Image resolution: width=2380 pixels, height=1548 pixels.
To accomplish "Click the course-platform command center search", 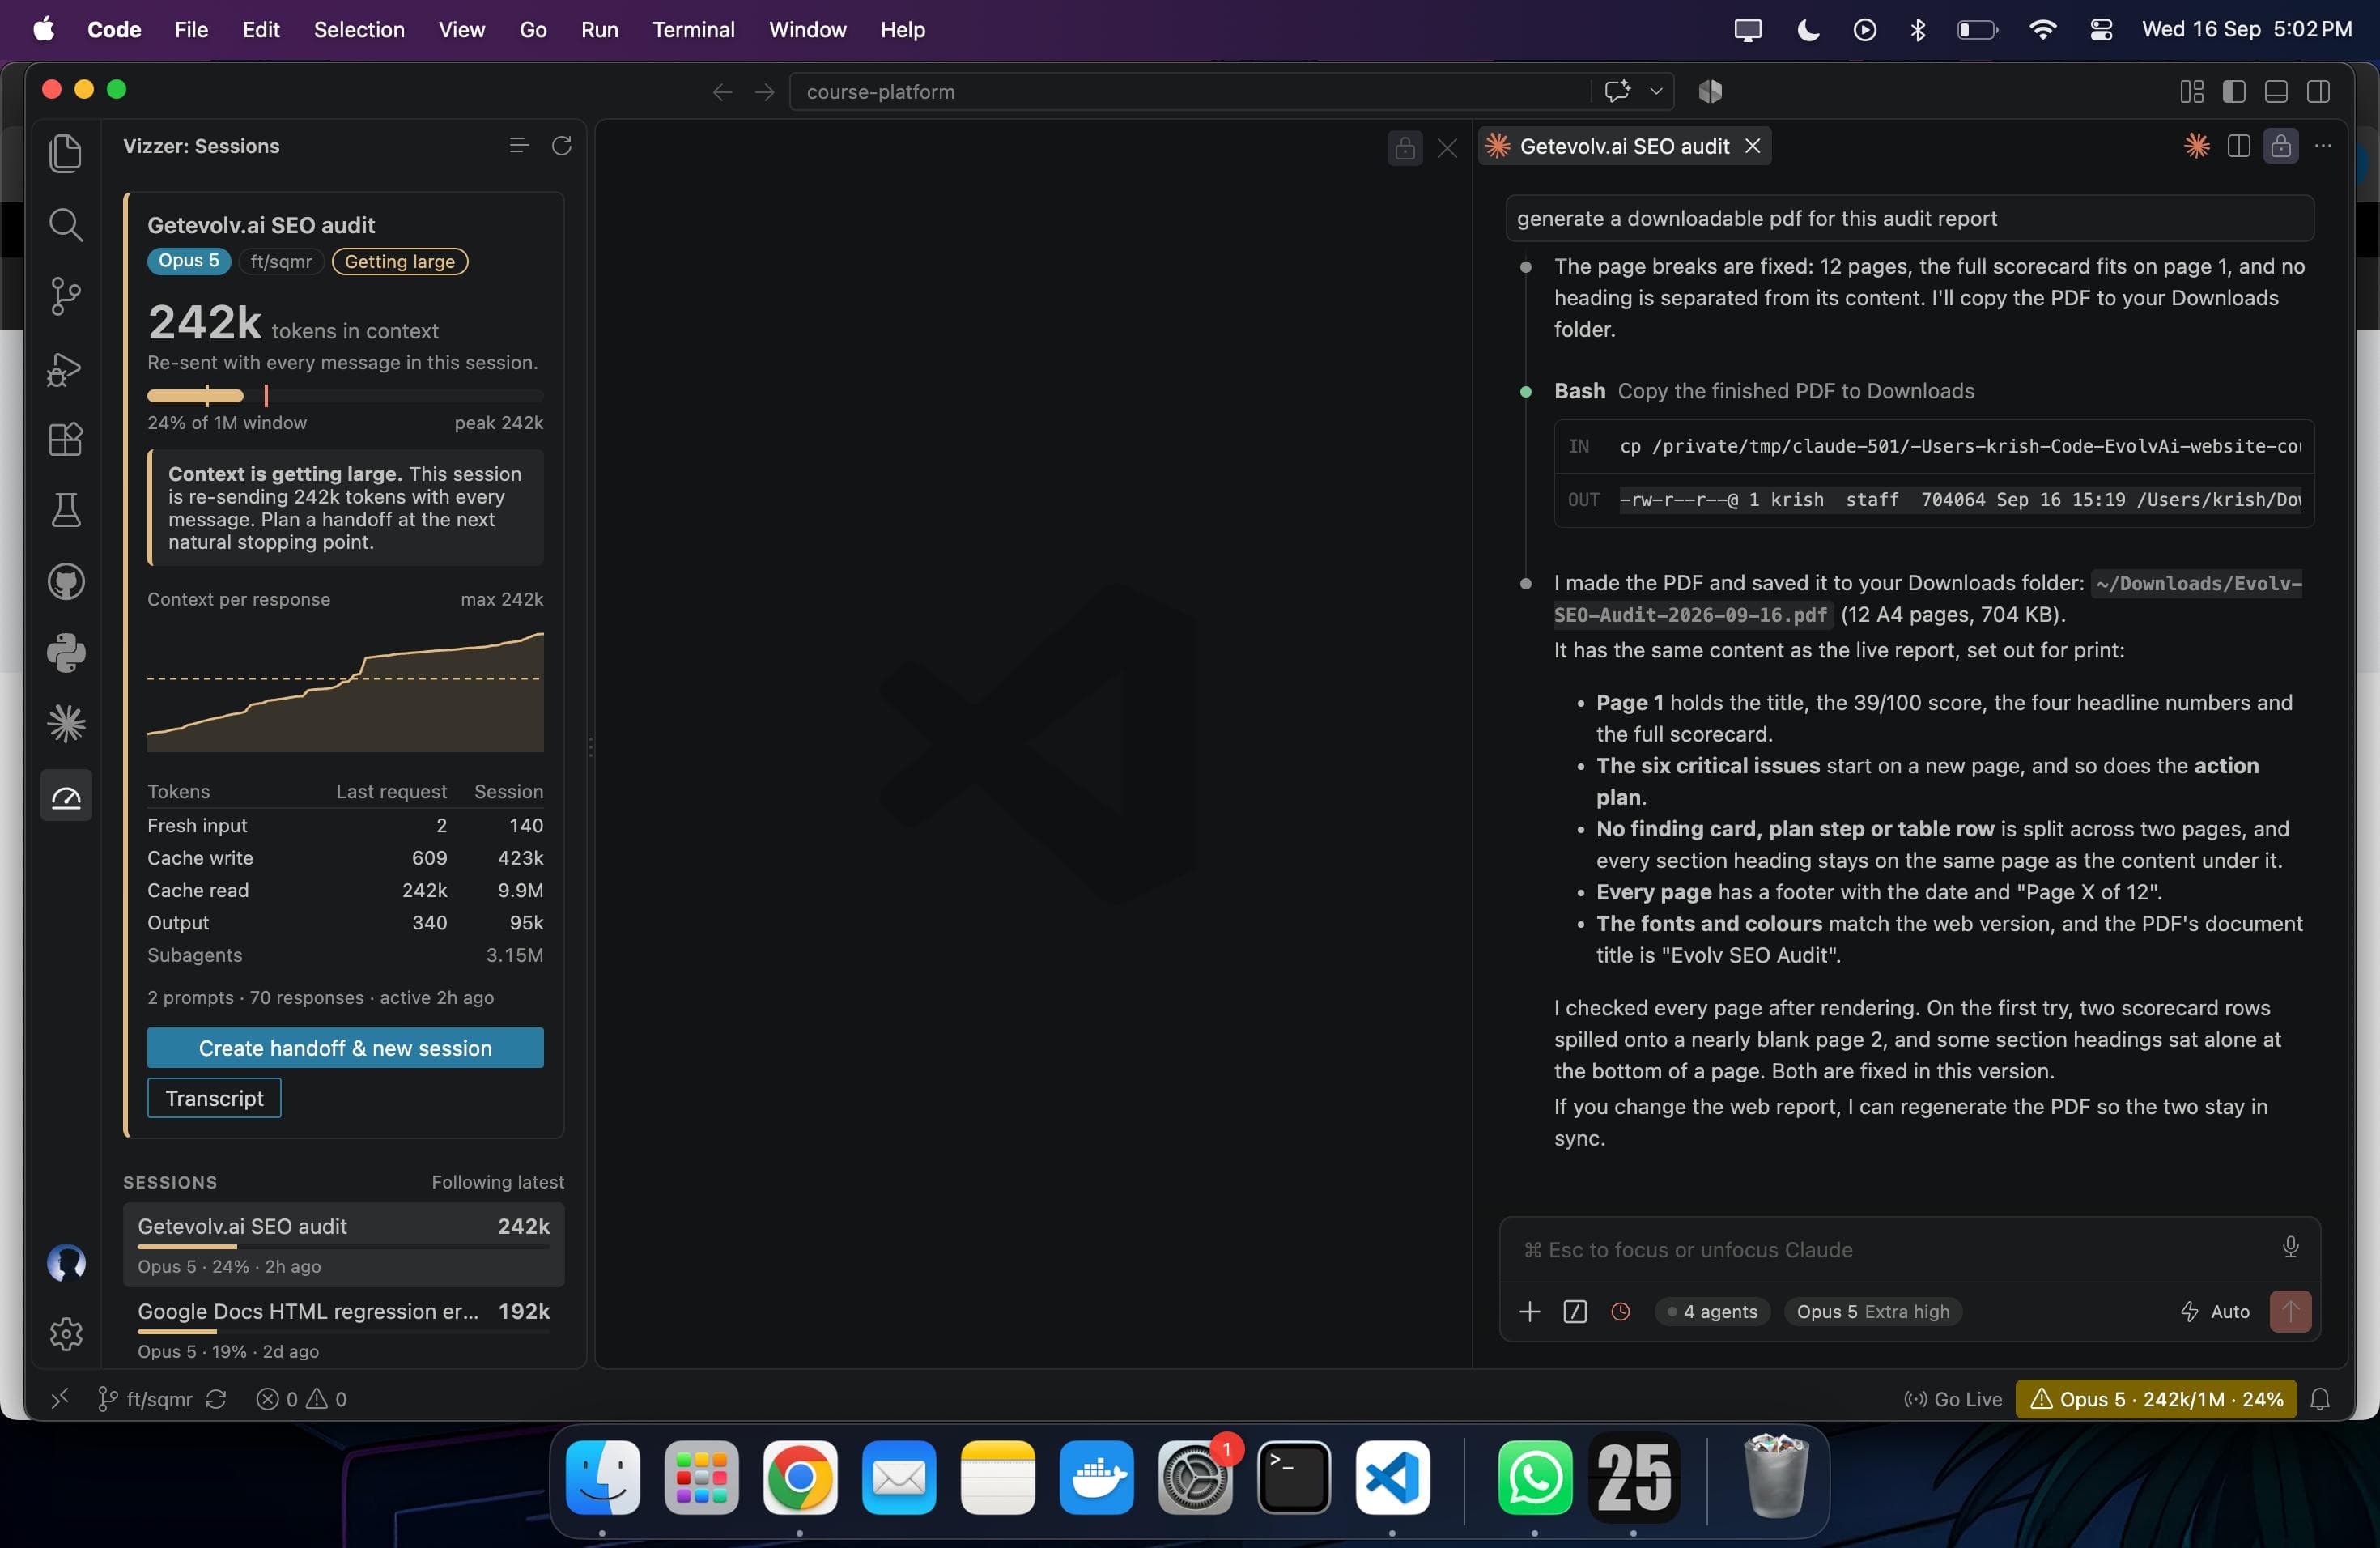I will click(1190, 92).
